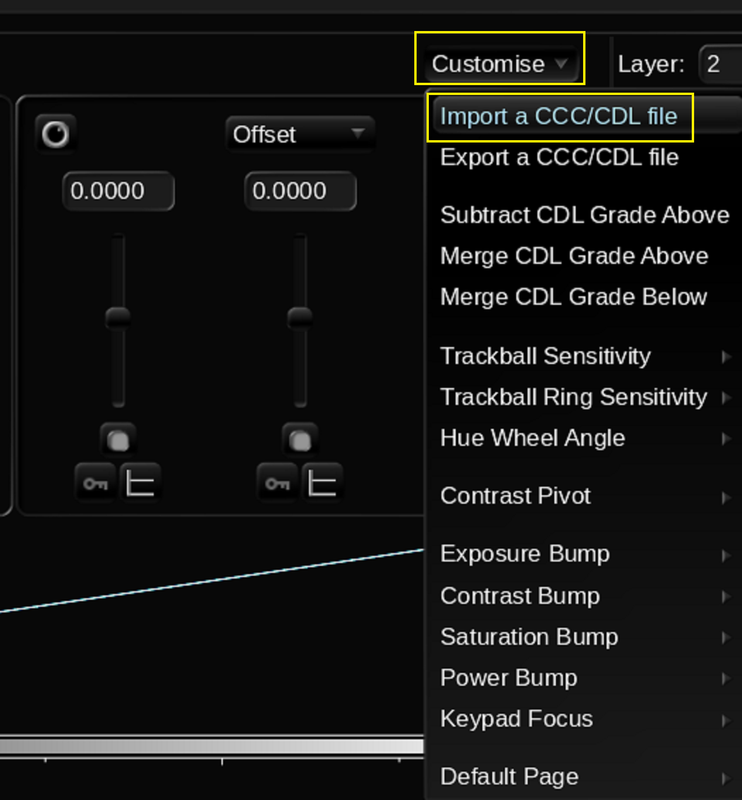Viewport: 742px width, 800px height.
Task: Click the grey gradient bar at bottom
Action: point(212,746)
